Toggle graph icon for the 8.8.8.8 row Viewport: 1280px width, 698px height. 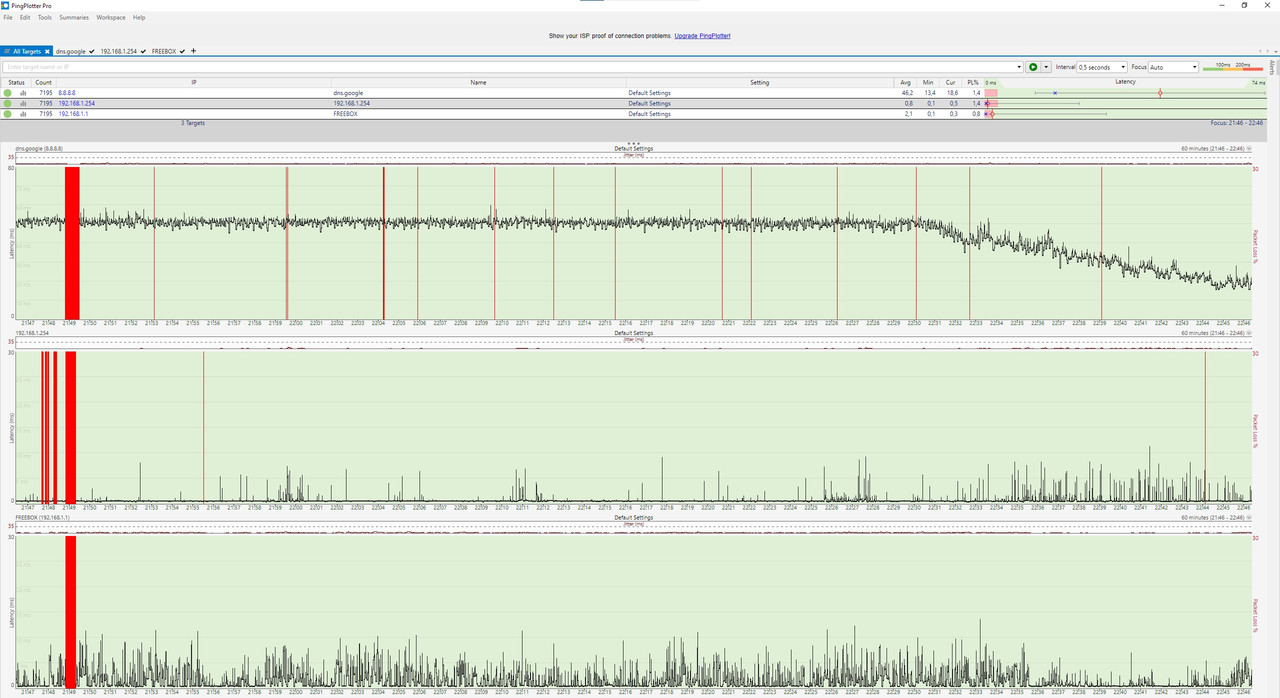click(x=23, y=93)
